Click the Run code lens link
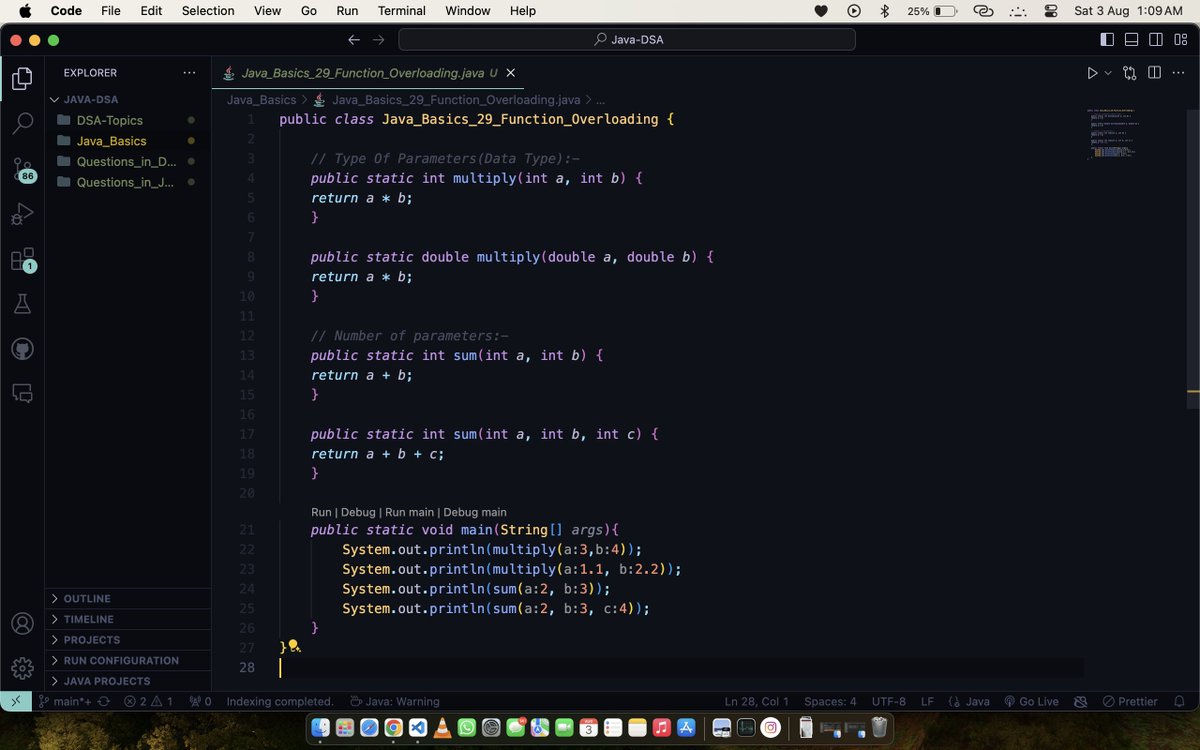 (321, 512)
